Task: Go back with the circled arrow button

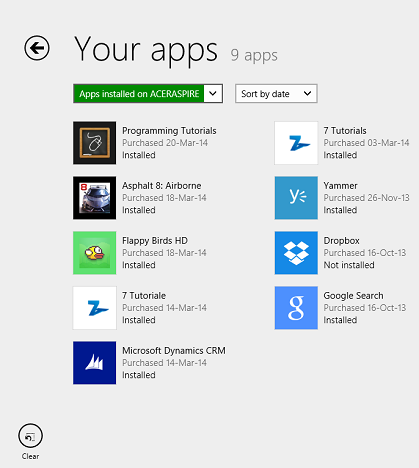Action: click(37, 48)
